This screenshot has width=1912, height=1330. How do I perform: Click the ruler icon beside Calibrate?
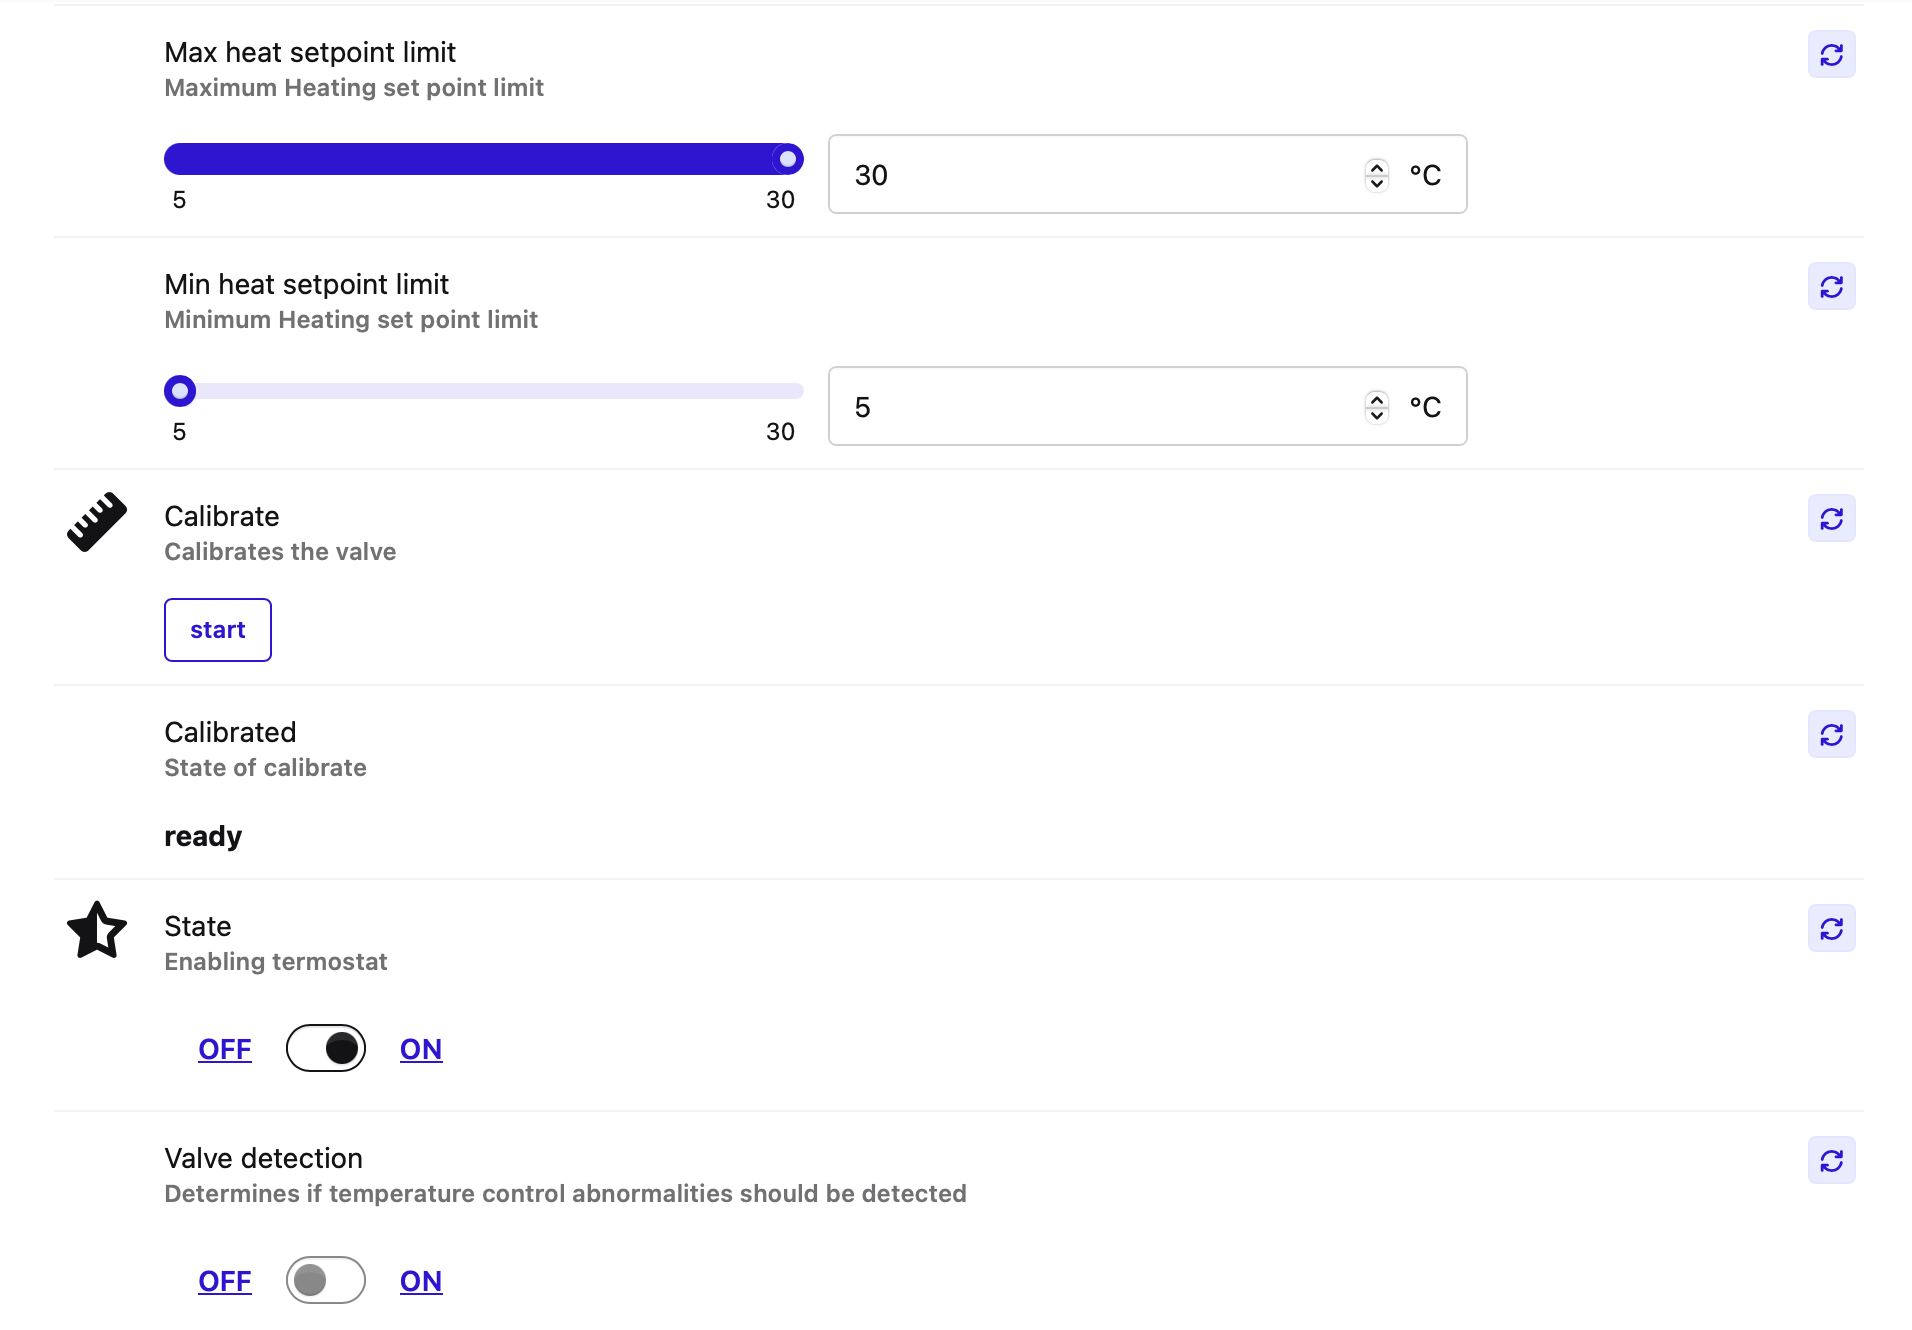[x=97, y=521]
